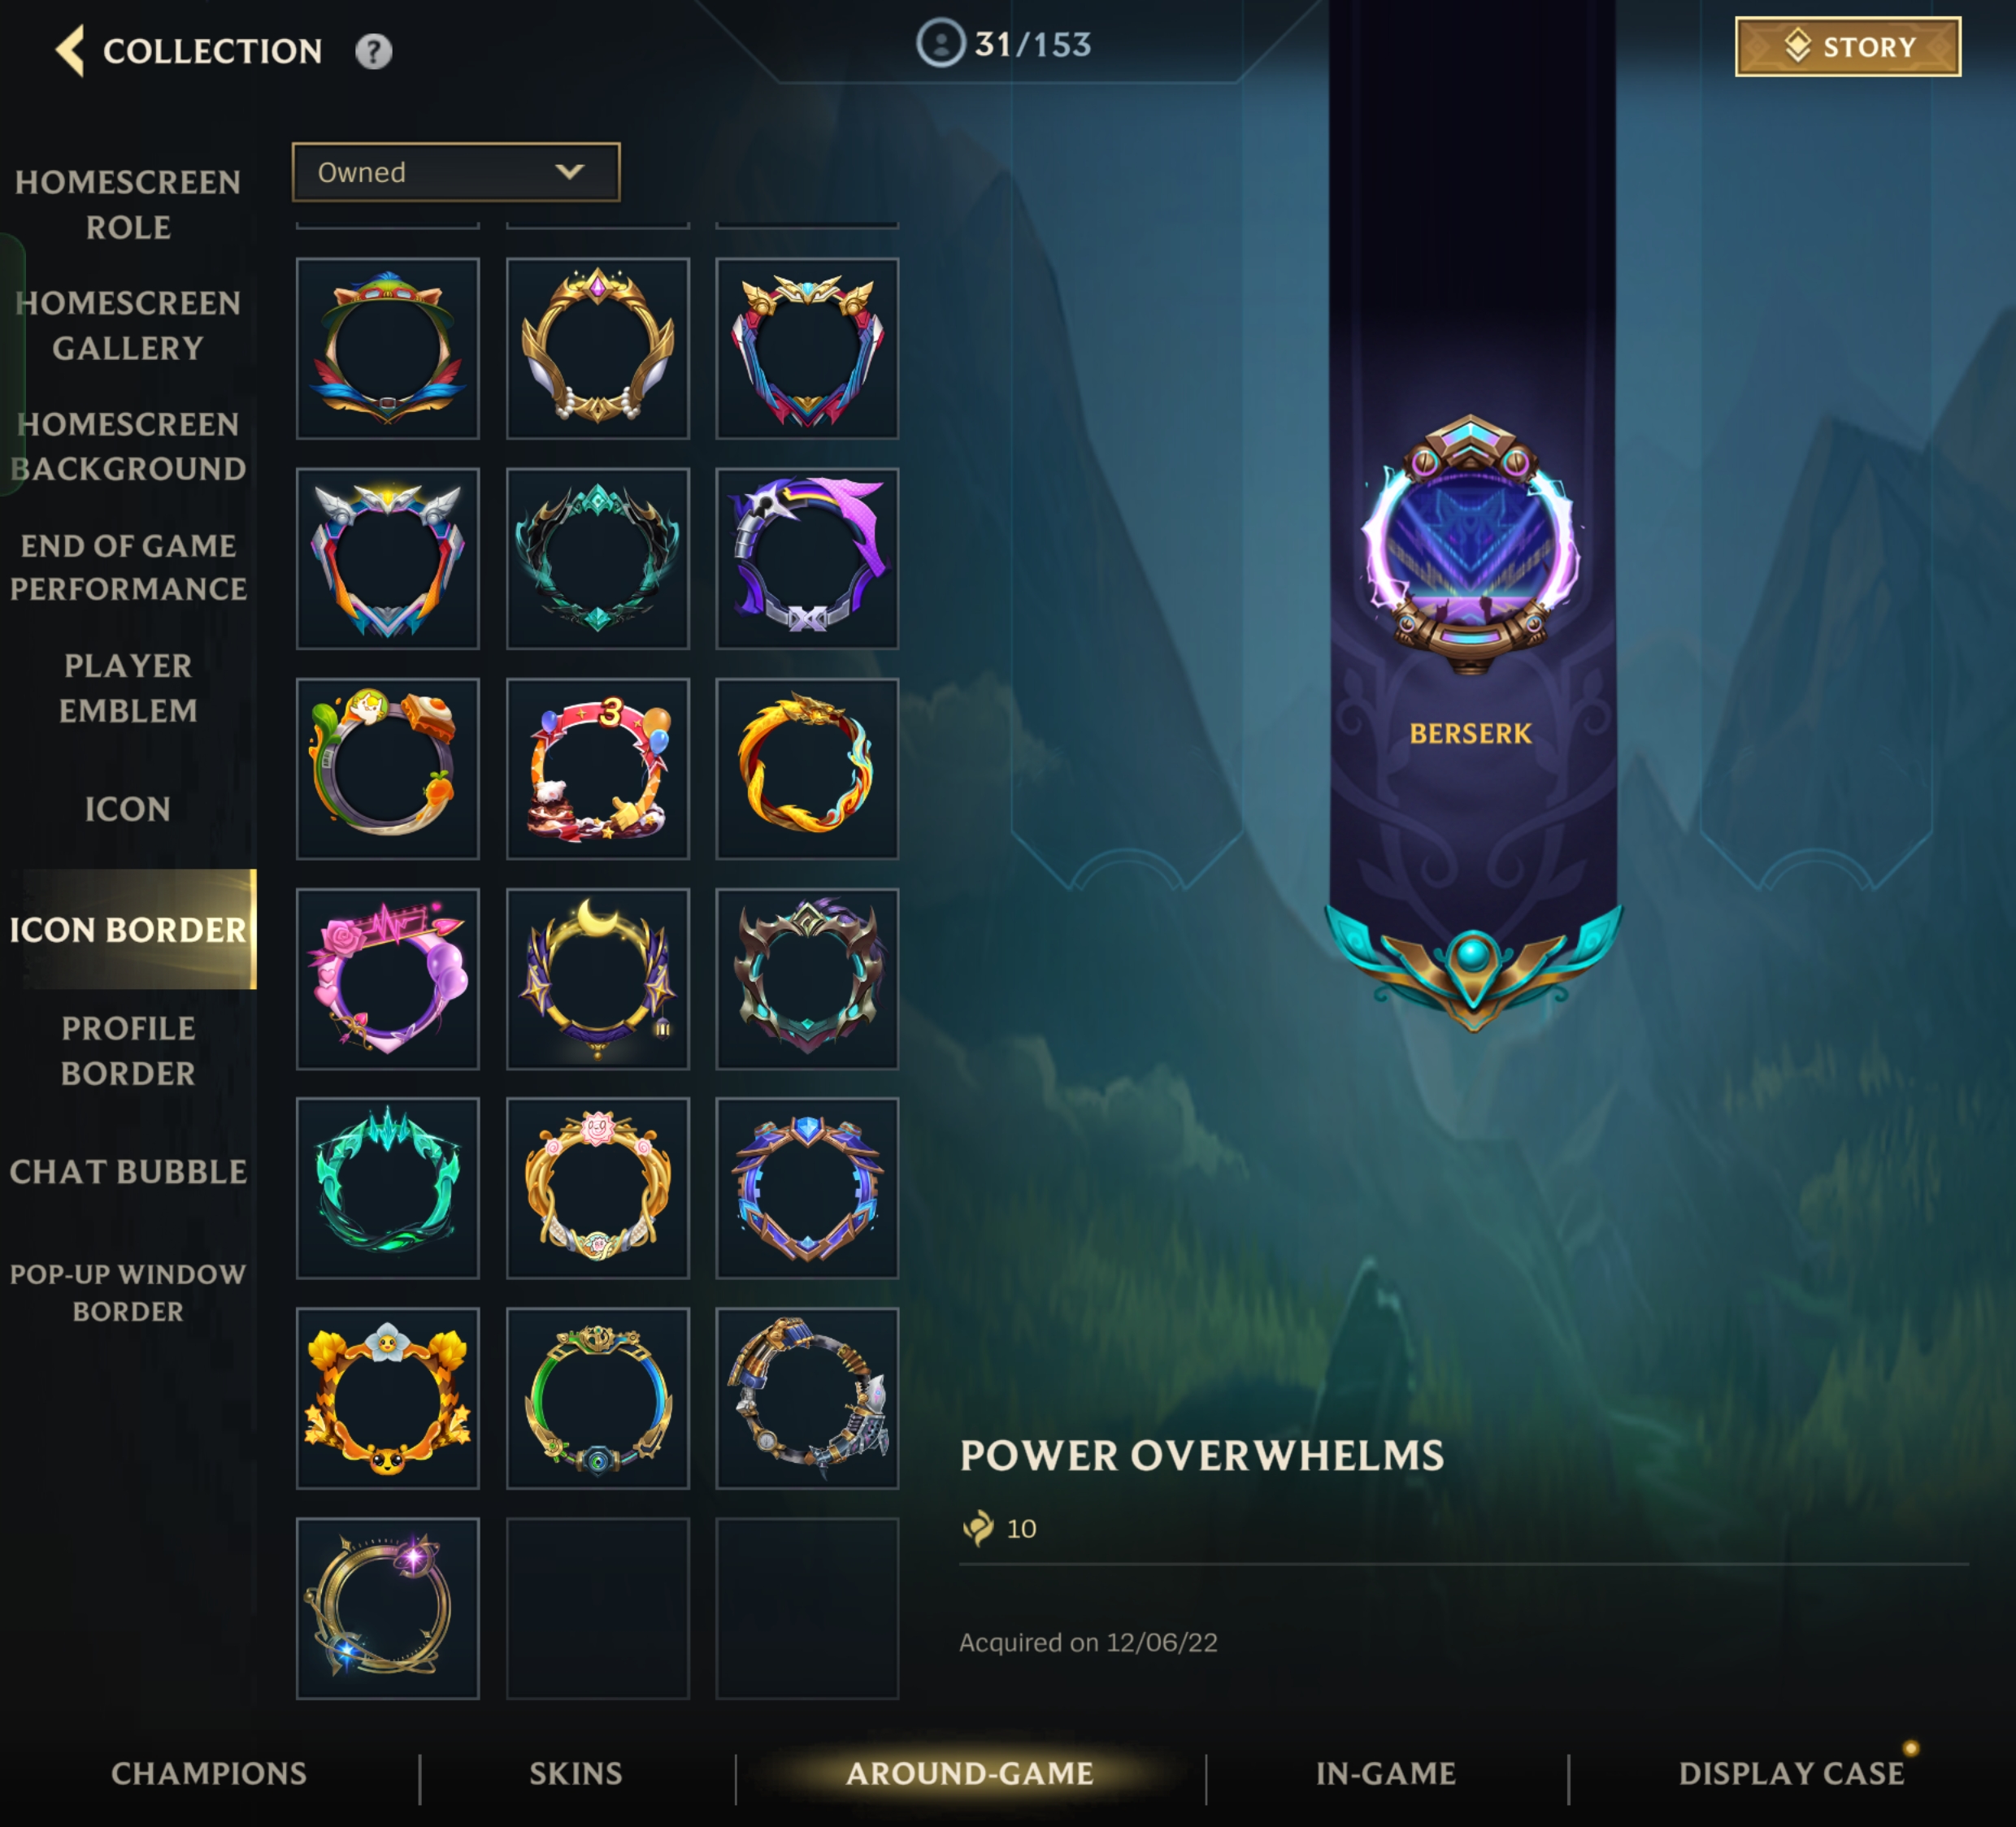
Task: Go to the Skins tab
Action: pos(576,1773)
